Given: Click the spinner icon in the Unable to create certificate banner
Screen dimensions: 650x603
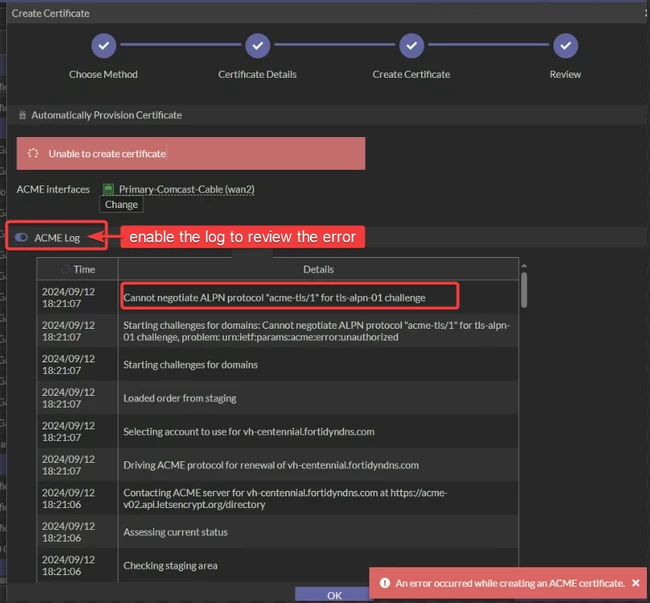Looking at the screenshot, I should click(x=33, y=153).
